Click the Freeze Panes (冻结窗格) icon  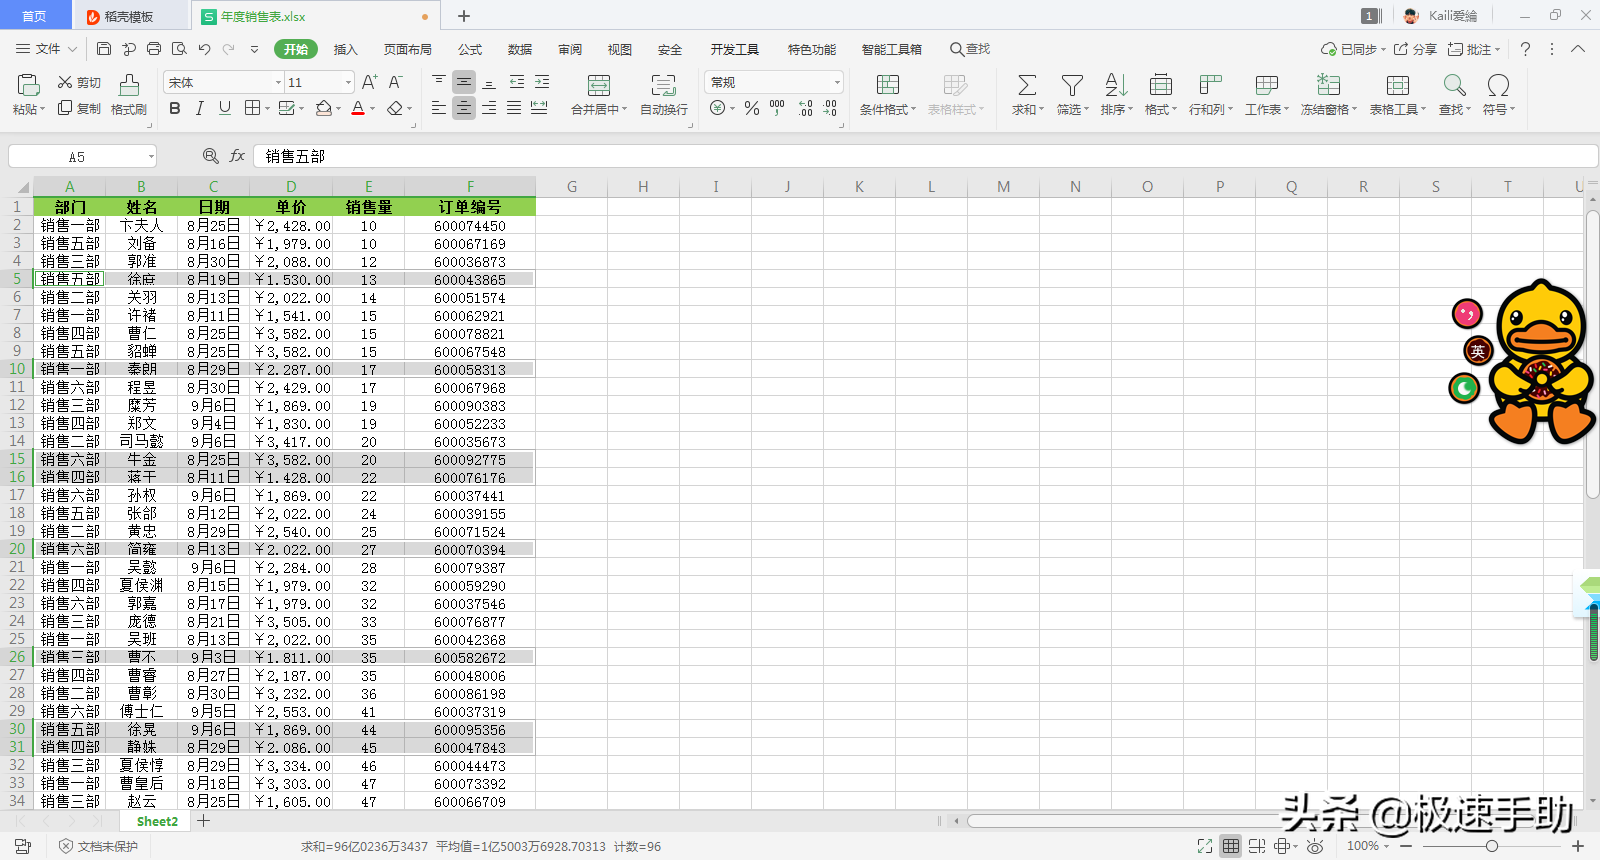pyautogui.click(x=1329, y=85)
